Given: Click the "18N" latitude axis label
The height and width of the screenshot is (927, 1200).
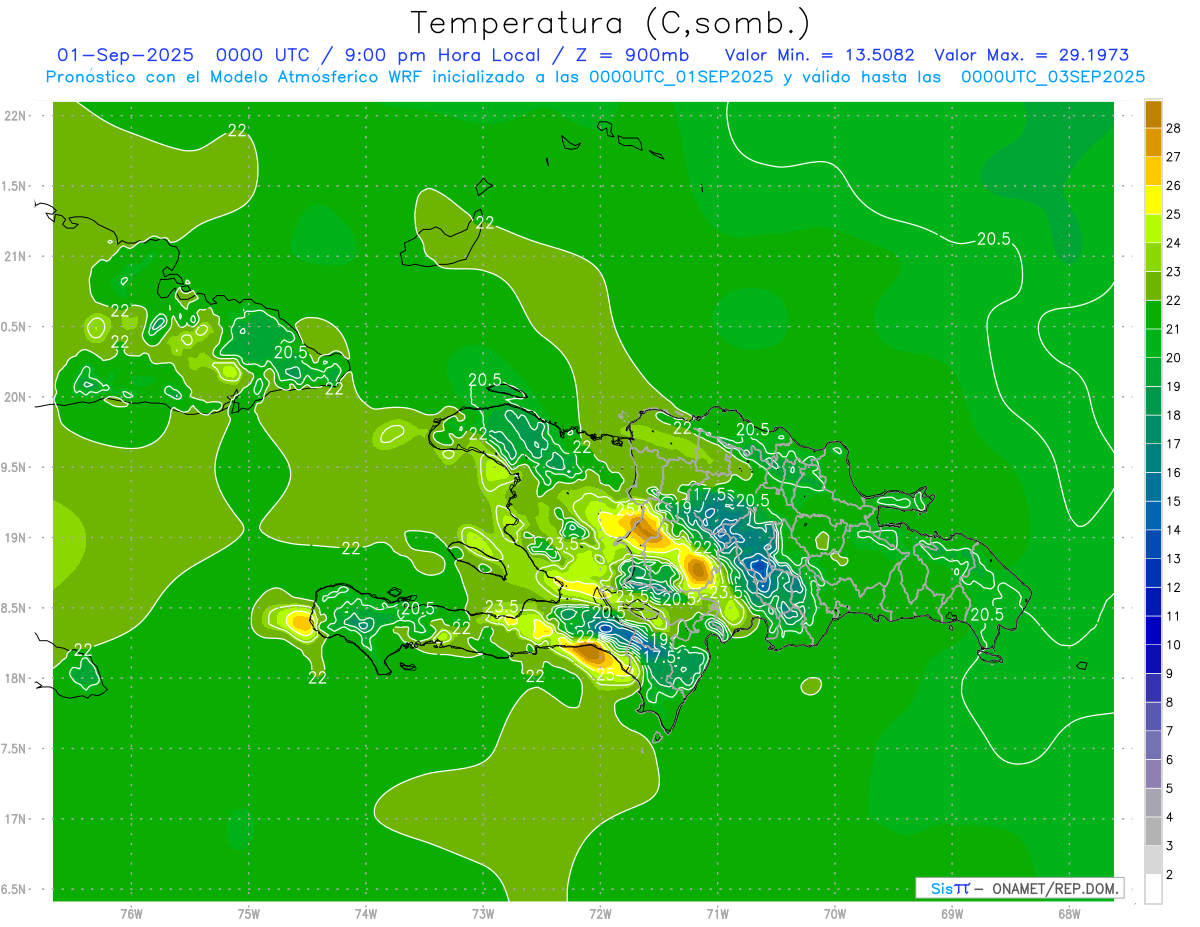Looking at the screenshot, I should click(x=16, y=678).
